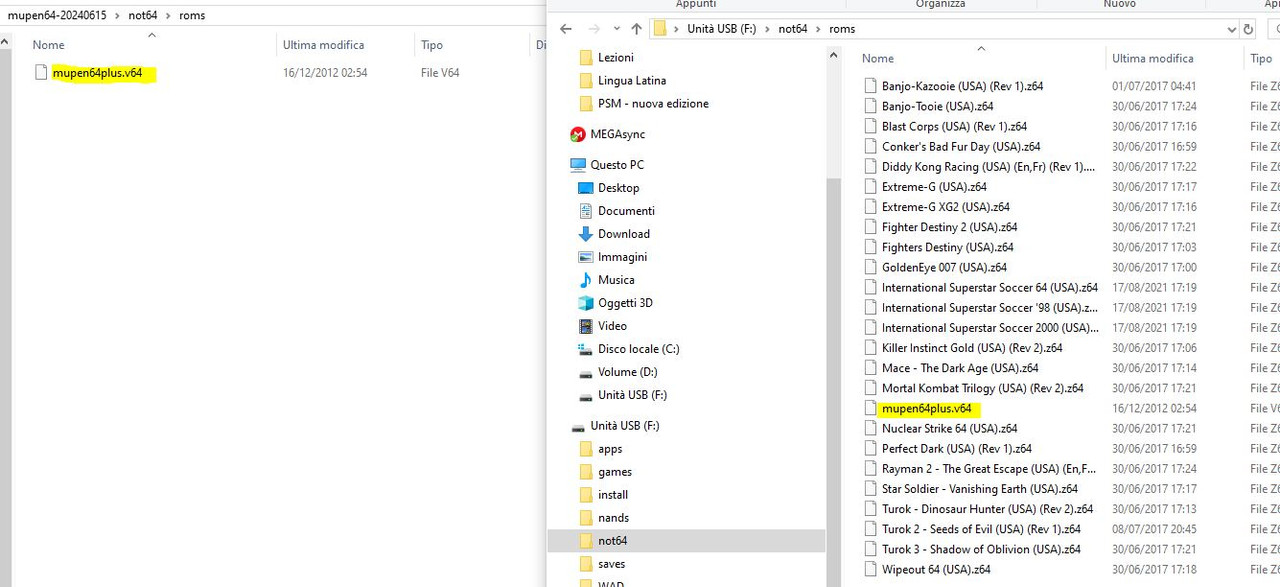This screenshot has width=1280, height=587.
Task: Click the Back arrow in right Explorer window
Action: [566, 29]
